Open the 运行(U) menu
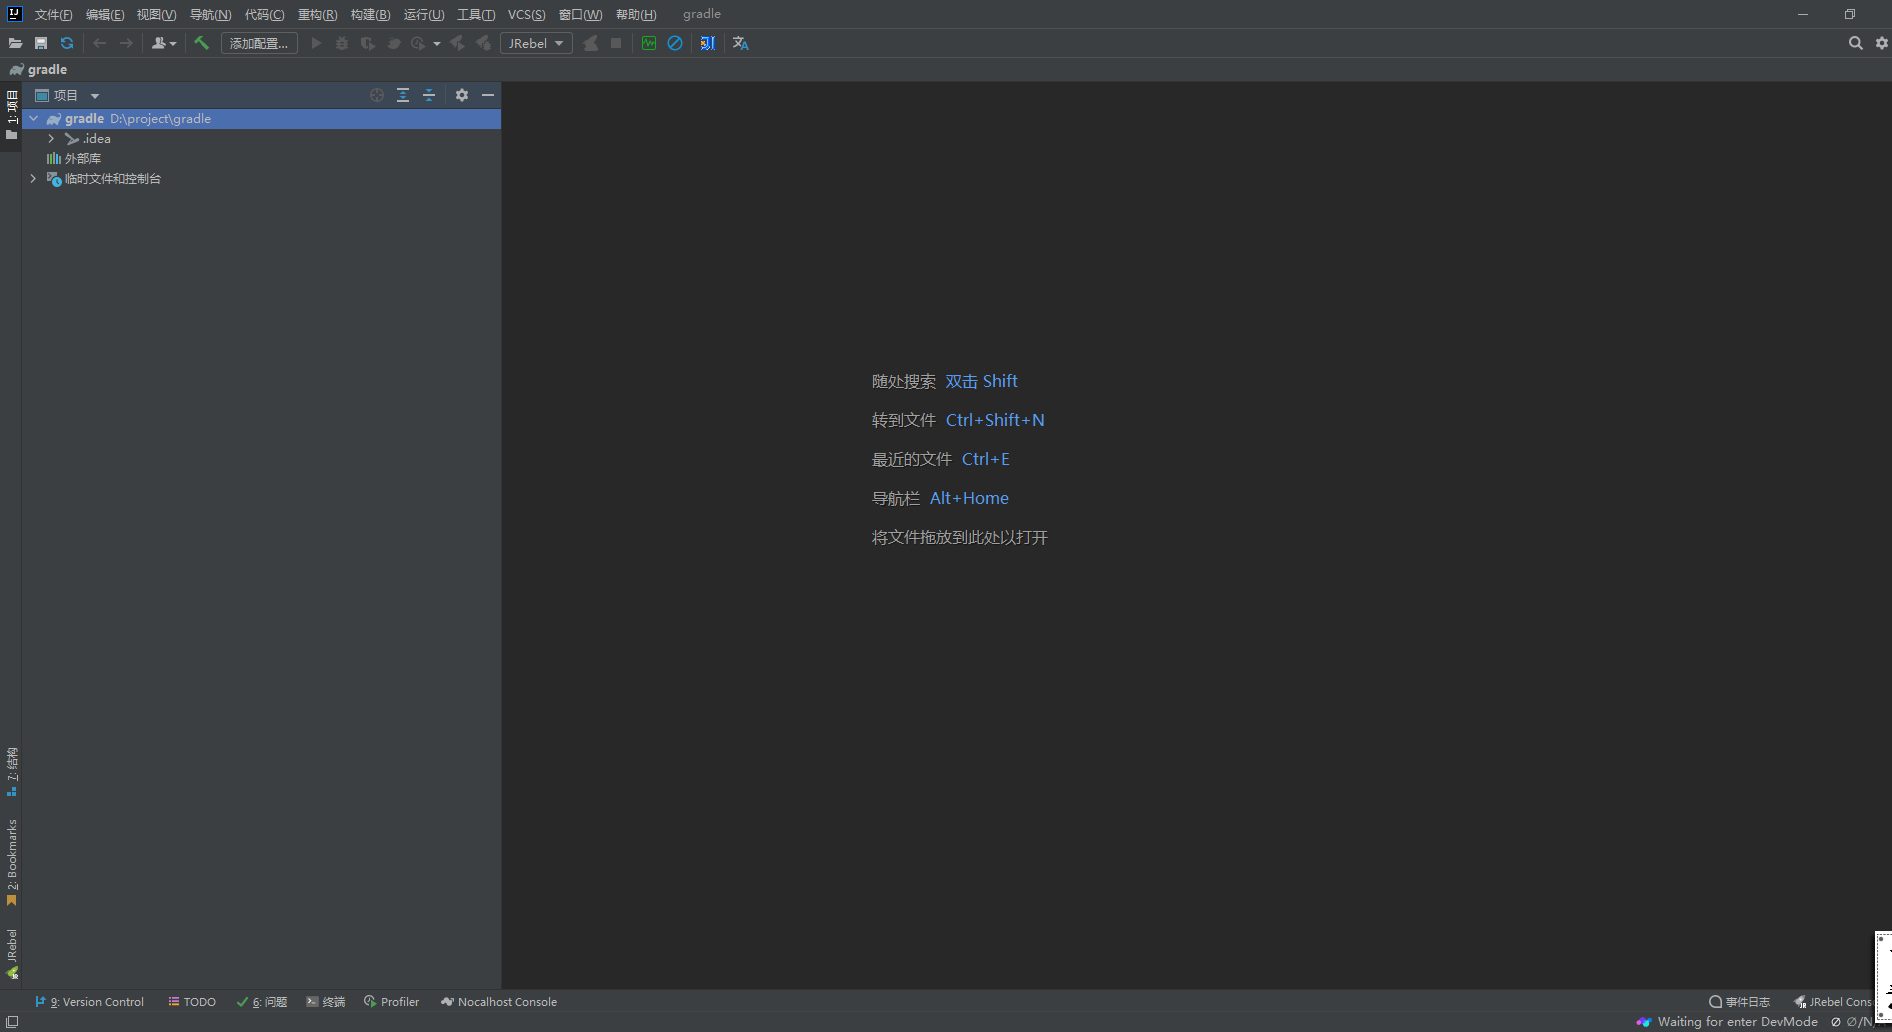1892x1032 pixels. (x=424, y=14)
